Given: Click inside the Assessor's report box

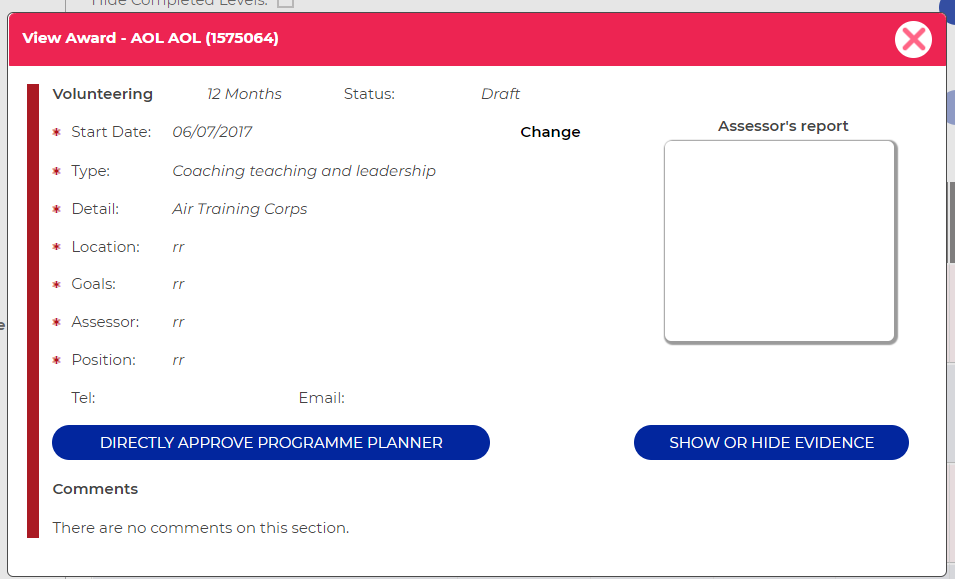Looking at the screenshot, I should click(x=779, y=241).
